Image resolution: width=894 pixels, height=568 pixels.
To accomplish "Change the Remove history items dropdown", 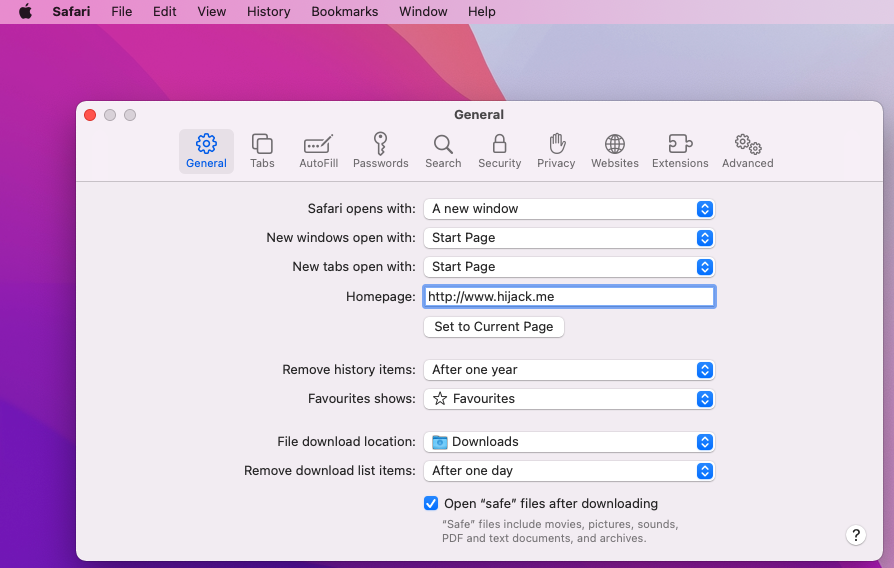I will [x=569, y=370].
